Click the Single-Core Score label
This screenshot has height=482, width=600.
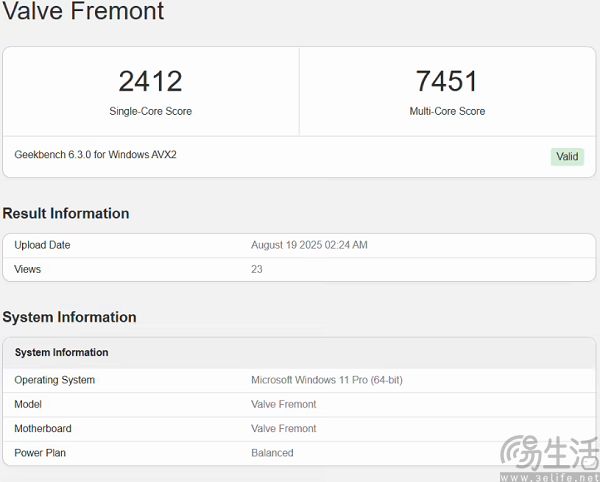(150, 111)
